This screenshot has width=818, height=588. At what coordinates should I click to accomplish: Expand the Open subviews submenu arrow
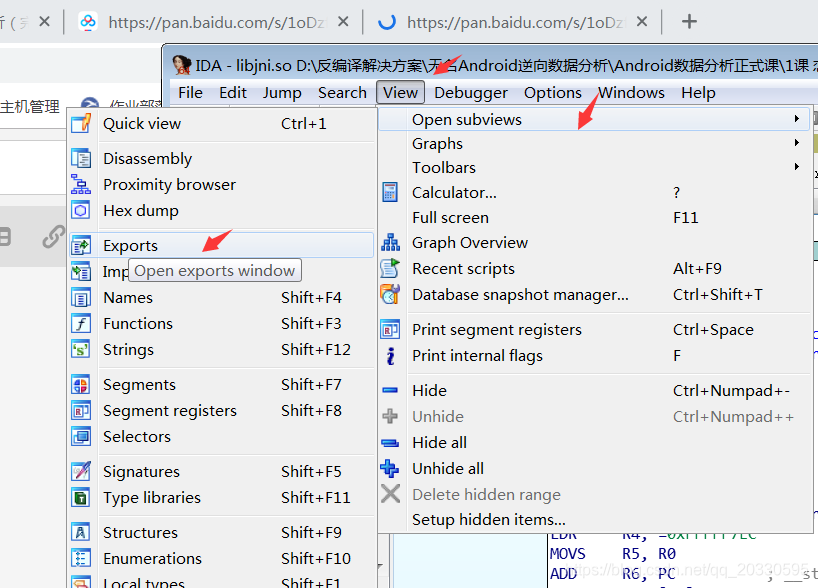click(797, 119)
